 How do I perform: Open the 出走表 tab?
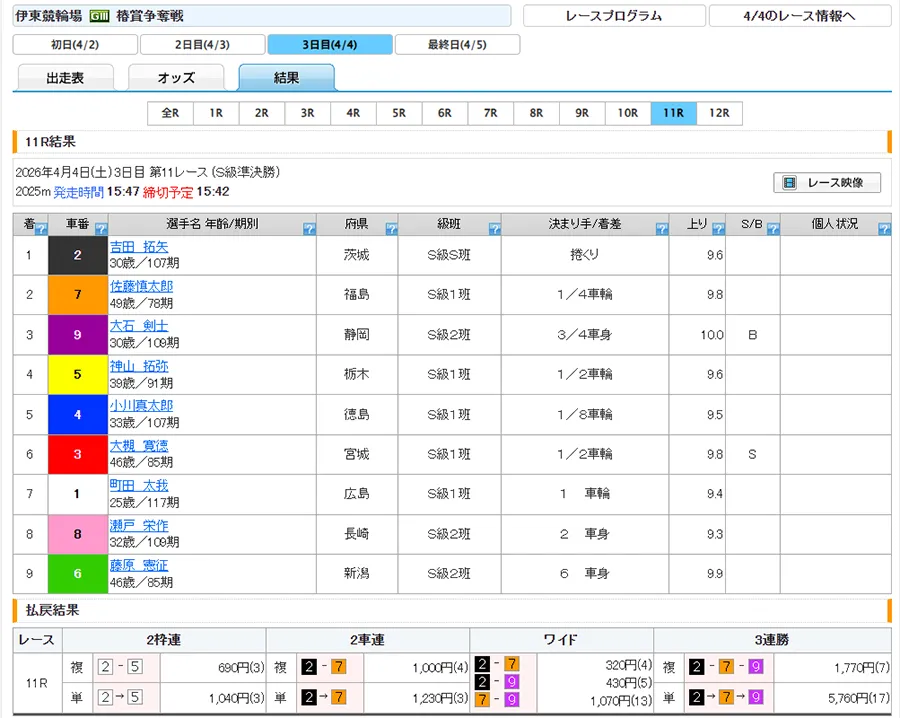point(66,78)
